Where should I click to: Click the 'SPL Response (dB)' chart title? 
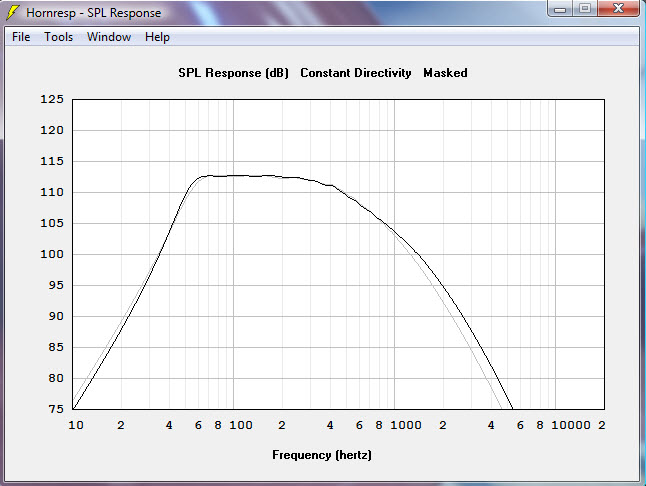coord(233,73)
